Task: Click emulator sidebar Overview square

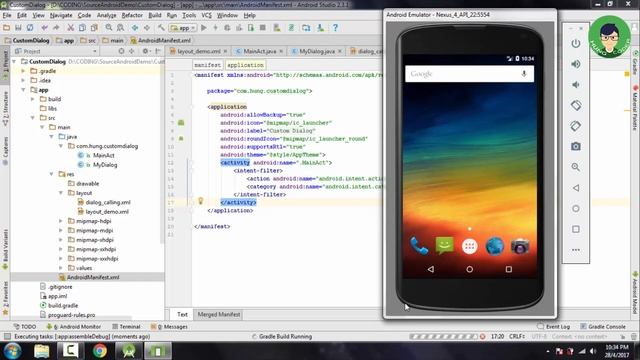Action: pos(576,229)
